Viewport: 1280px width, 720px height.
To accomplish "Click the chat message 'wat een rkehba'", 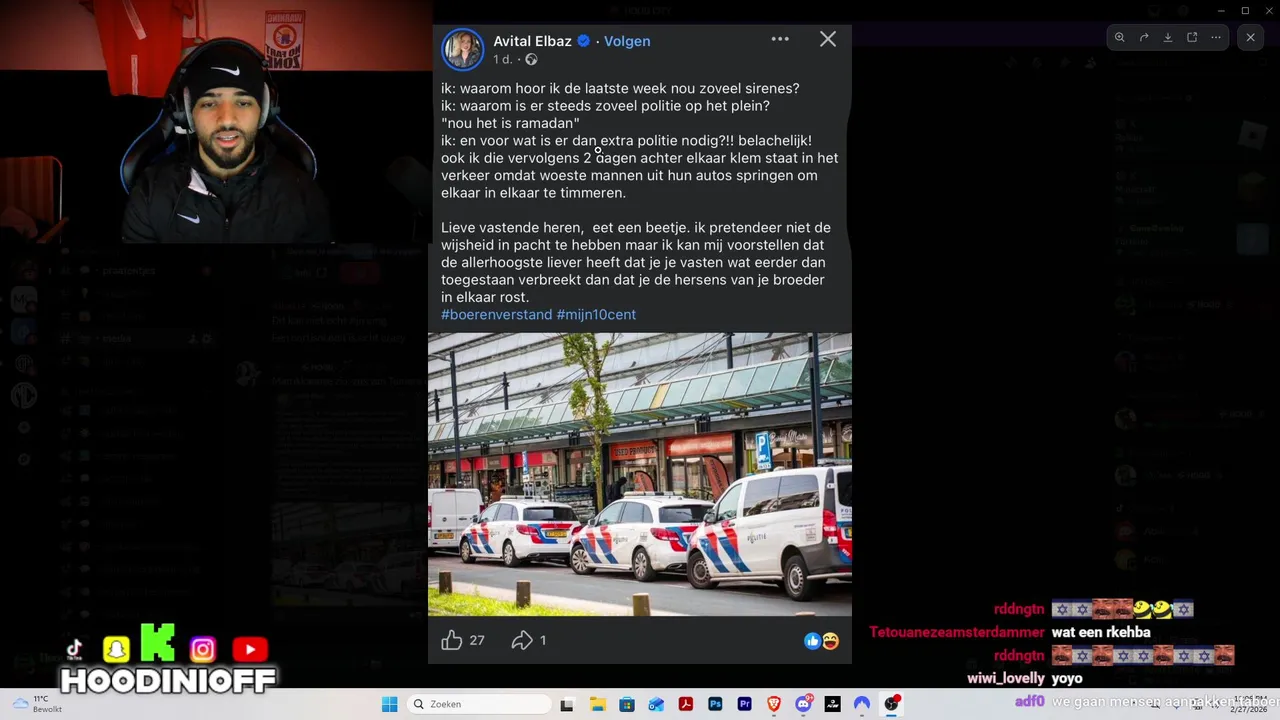I will [x=1101, y=632].
